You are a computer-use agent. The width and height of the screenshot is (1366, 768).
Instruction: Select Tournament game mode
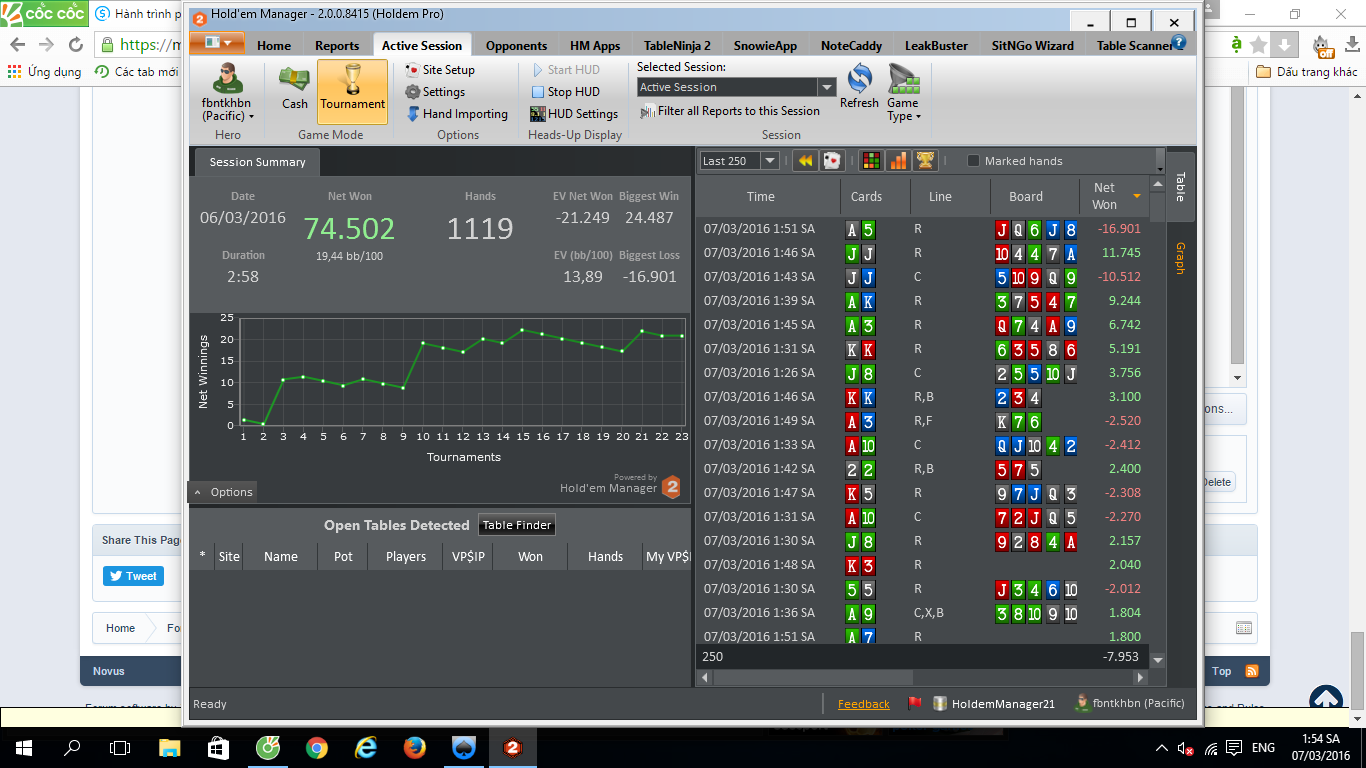[352, 89]
